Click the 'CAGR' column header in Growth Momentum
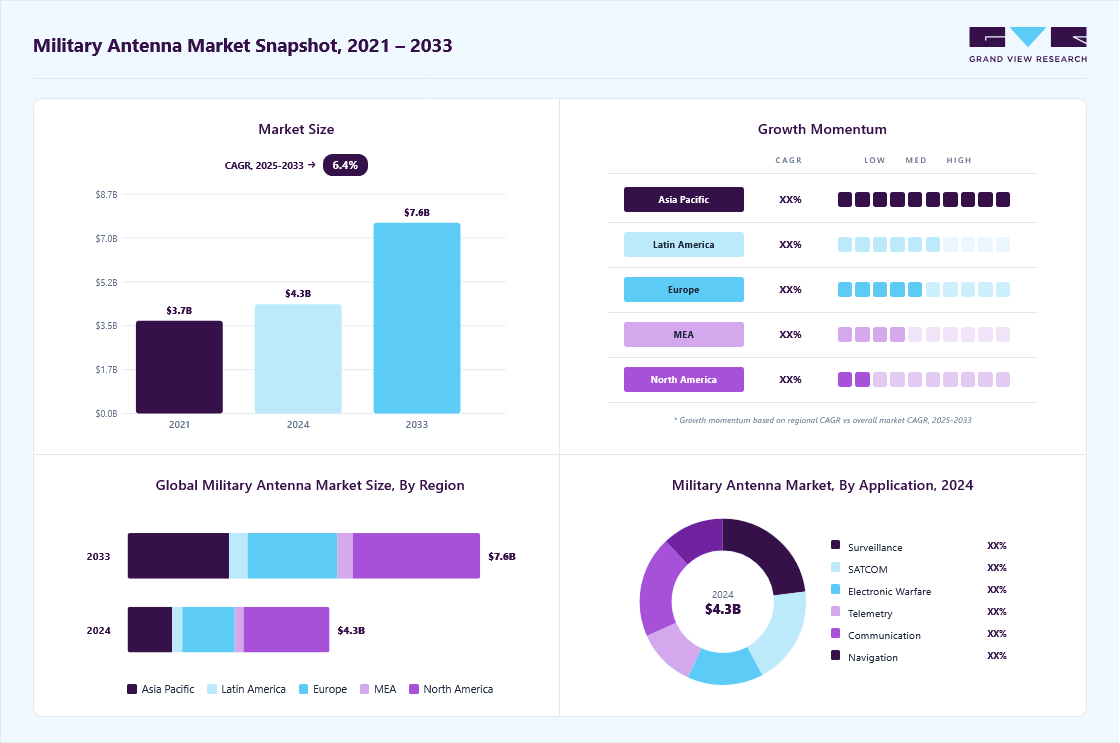The height and width of the screenshot is (743, 1120). (789, 160)
